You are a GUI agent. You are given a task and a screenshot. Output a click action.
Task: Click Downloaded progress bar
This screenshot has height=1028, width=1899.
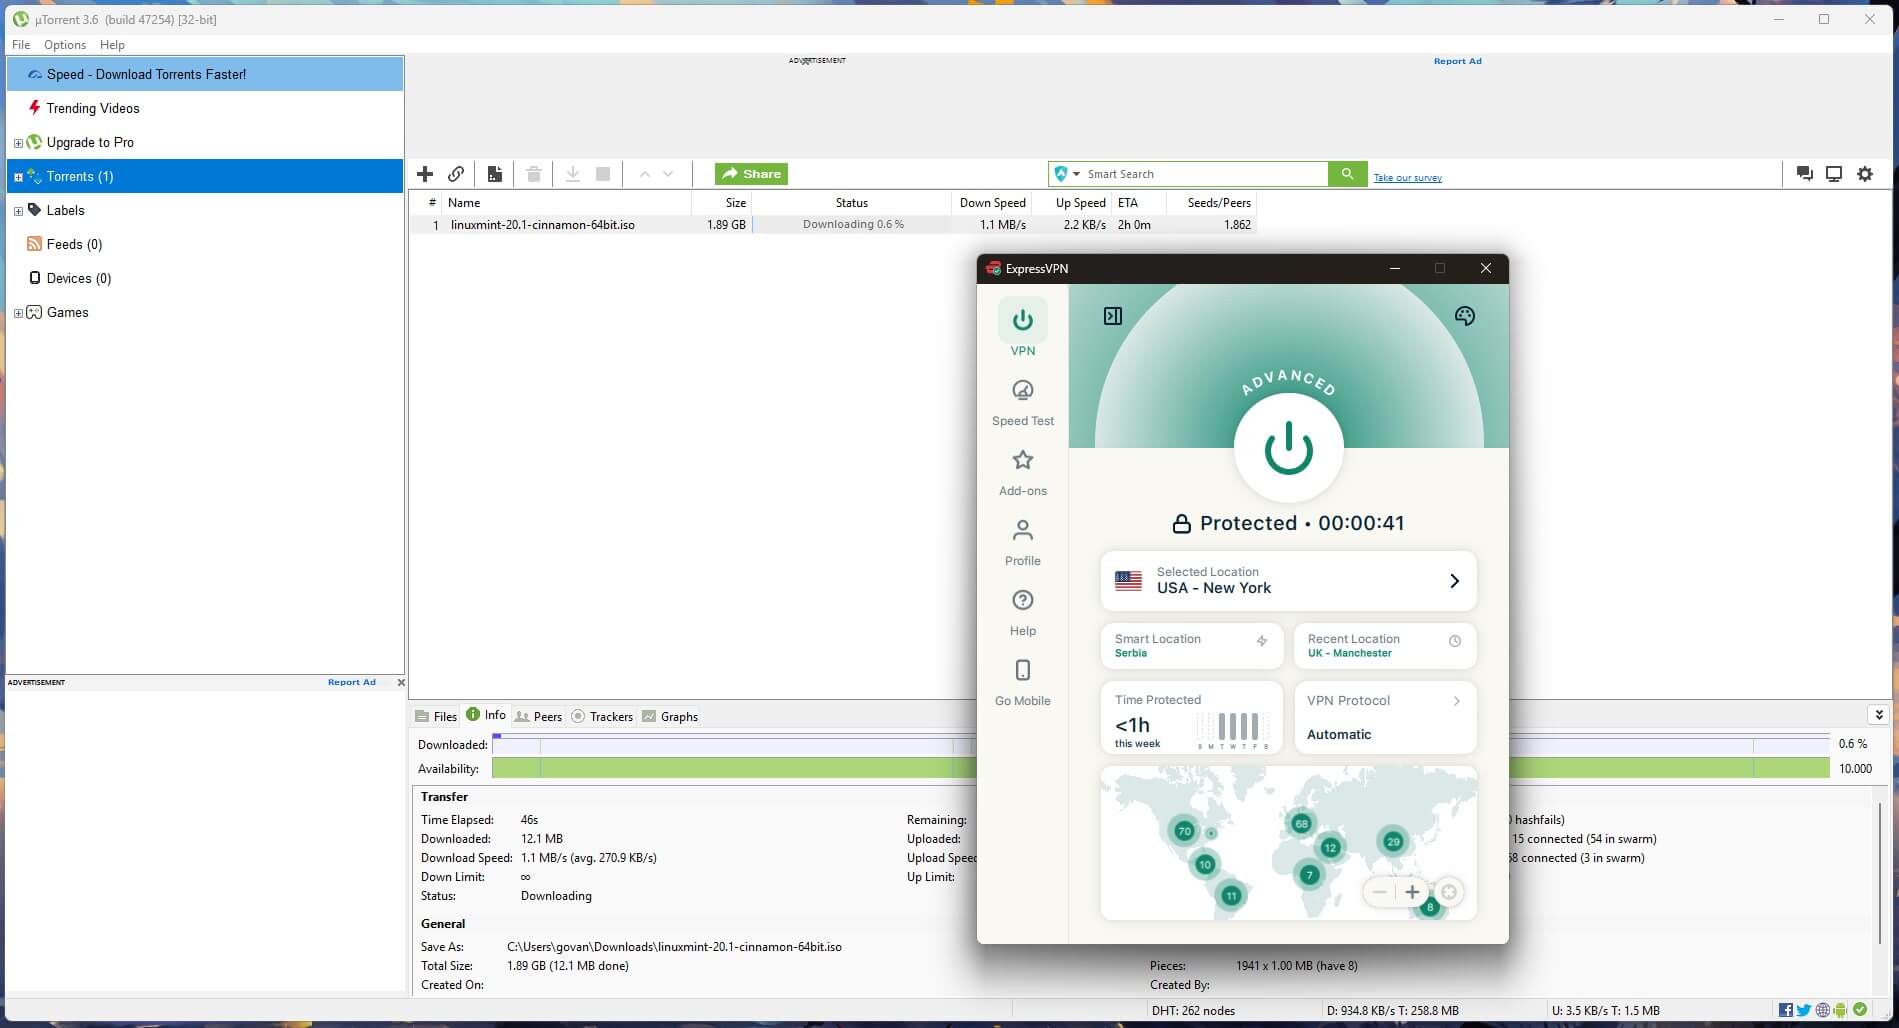(1160, 745)
